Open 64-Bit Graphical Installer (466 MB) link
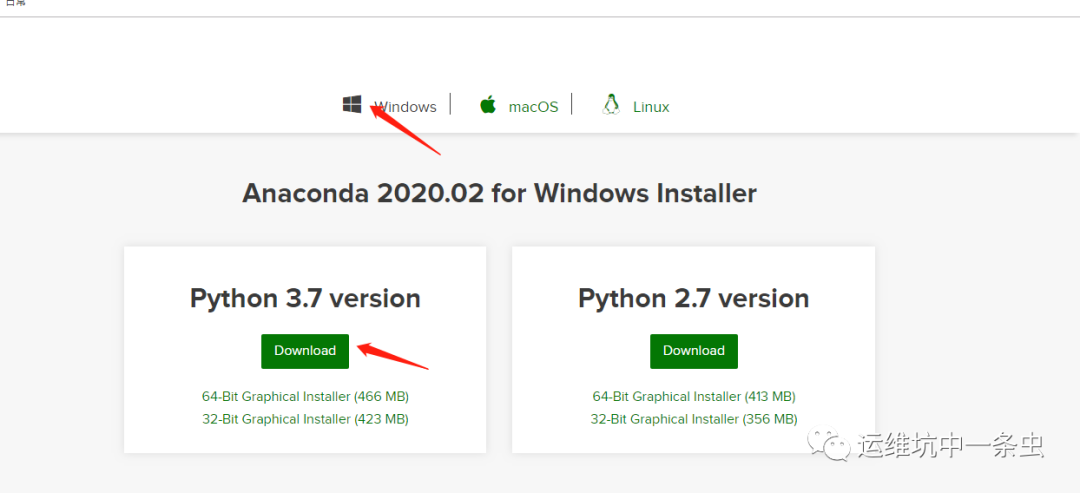The height and width of the screenshot is (493, 1080). pos(305,397)
